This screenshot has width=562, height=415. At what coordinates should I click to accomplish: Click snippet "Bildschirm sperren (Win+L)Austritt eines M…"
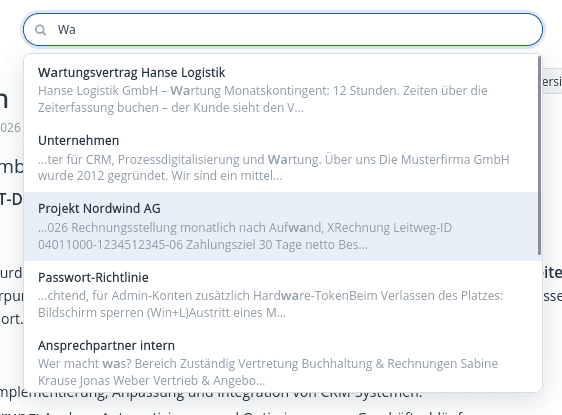click(162, 313)
